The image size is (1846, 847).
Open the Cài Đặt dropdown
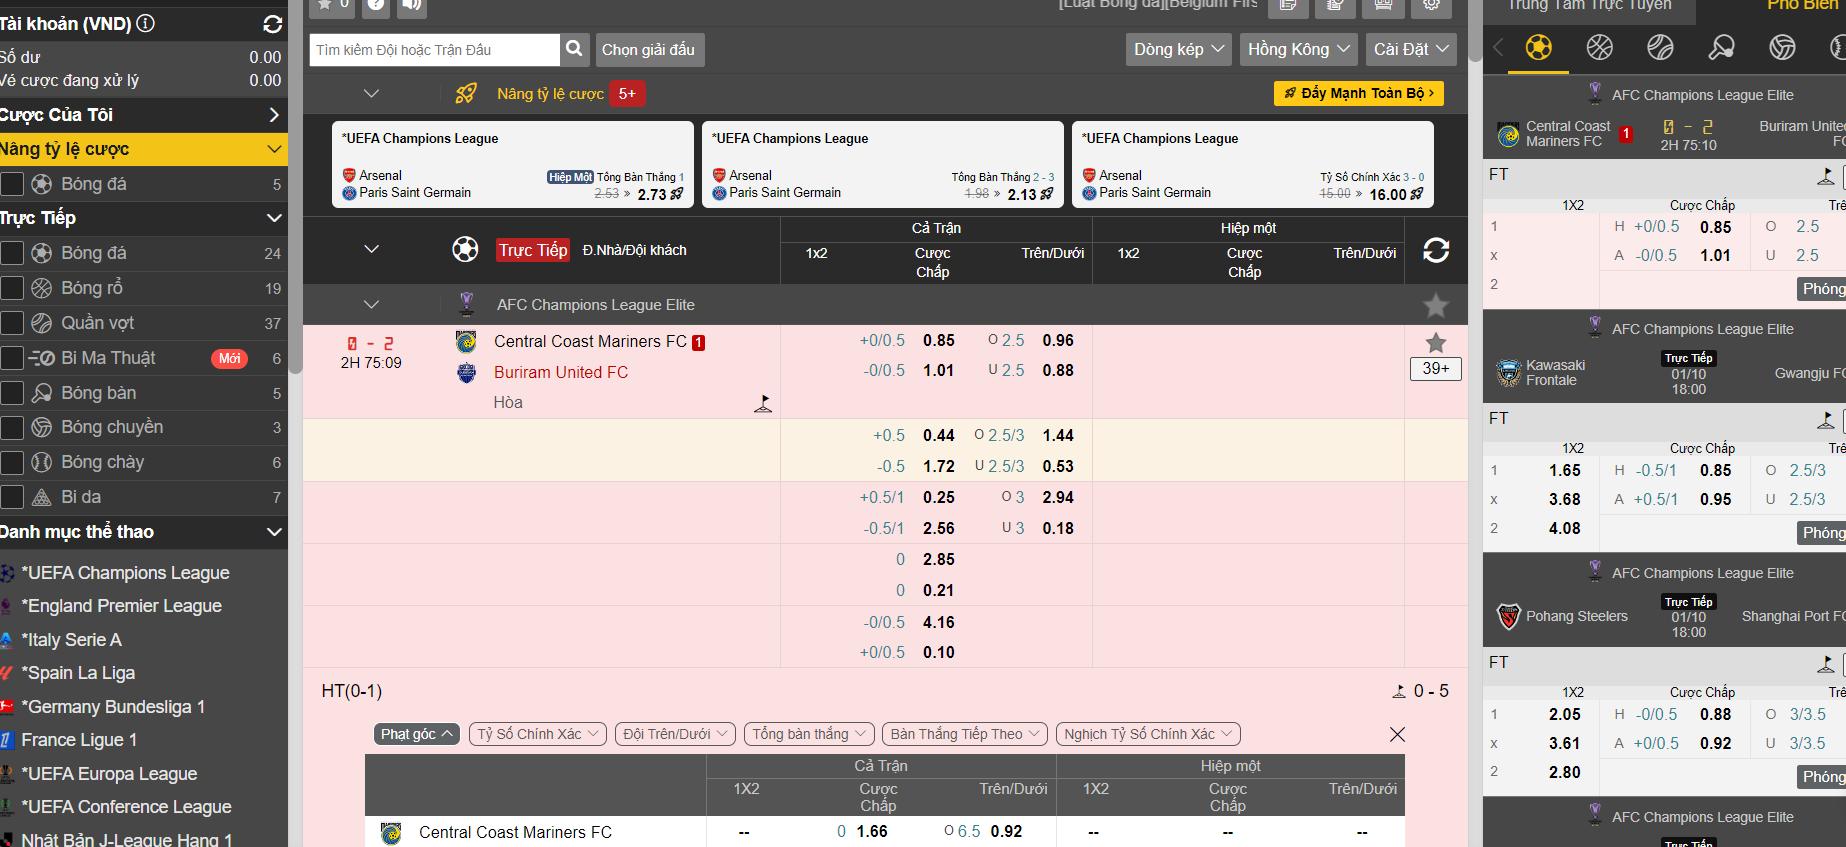point(1411,49)
